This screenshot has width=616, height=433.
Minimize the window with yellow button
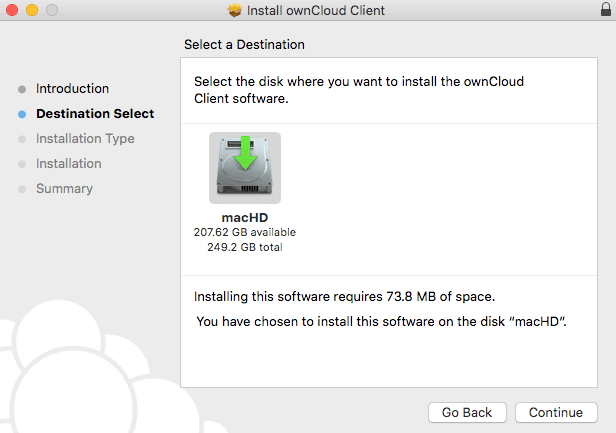32,10
